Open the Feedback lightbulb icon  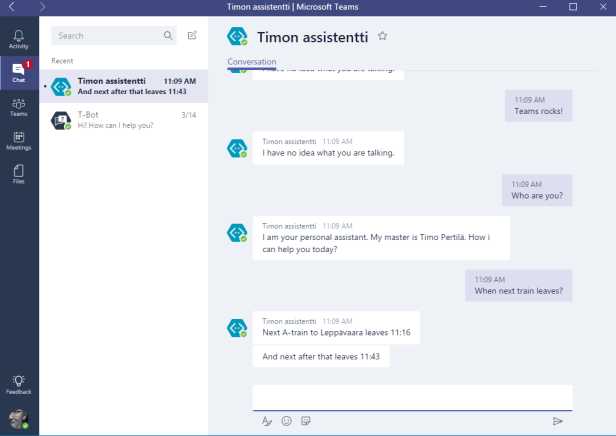tap(18, 385)
